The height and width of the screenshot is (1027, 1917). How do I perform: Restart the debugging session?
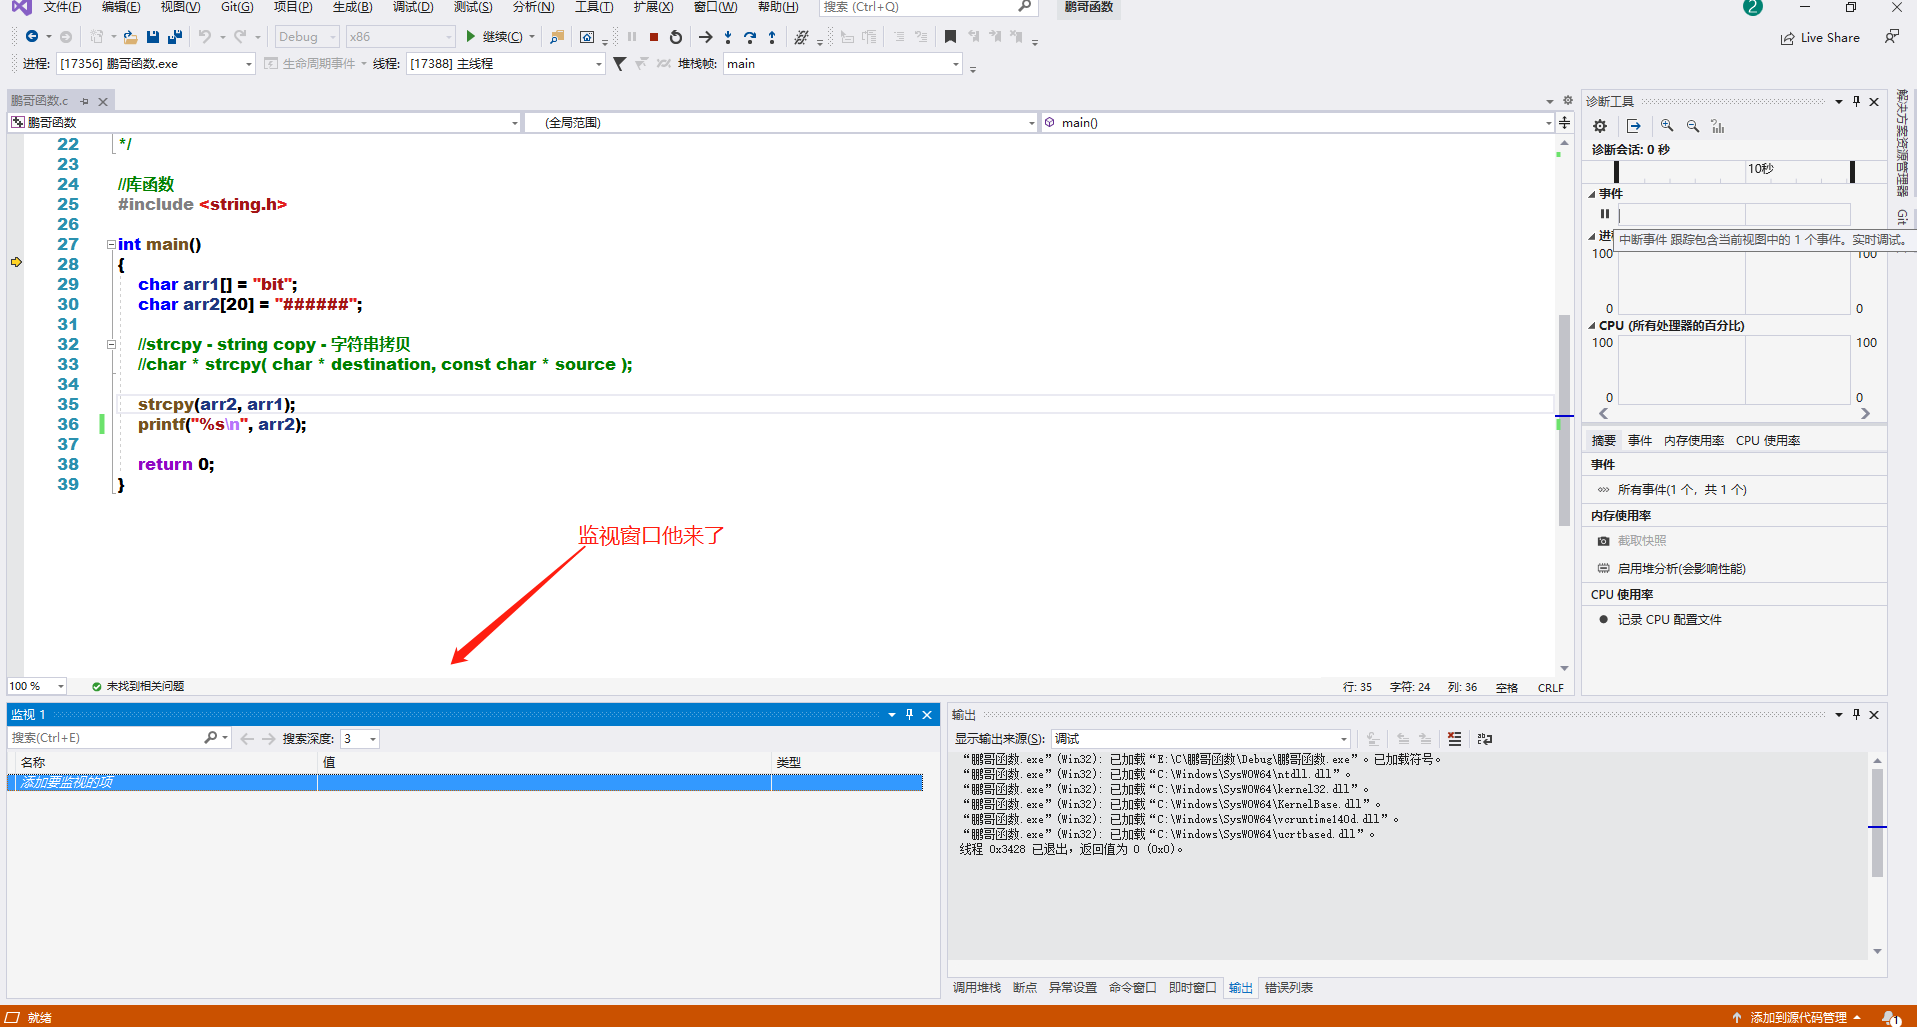coord(676,37)
